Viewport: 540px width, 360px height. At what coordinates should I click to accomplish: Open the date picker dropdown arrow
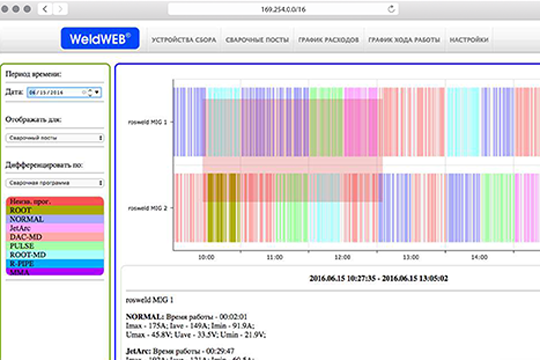click(97, 92)
